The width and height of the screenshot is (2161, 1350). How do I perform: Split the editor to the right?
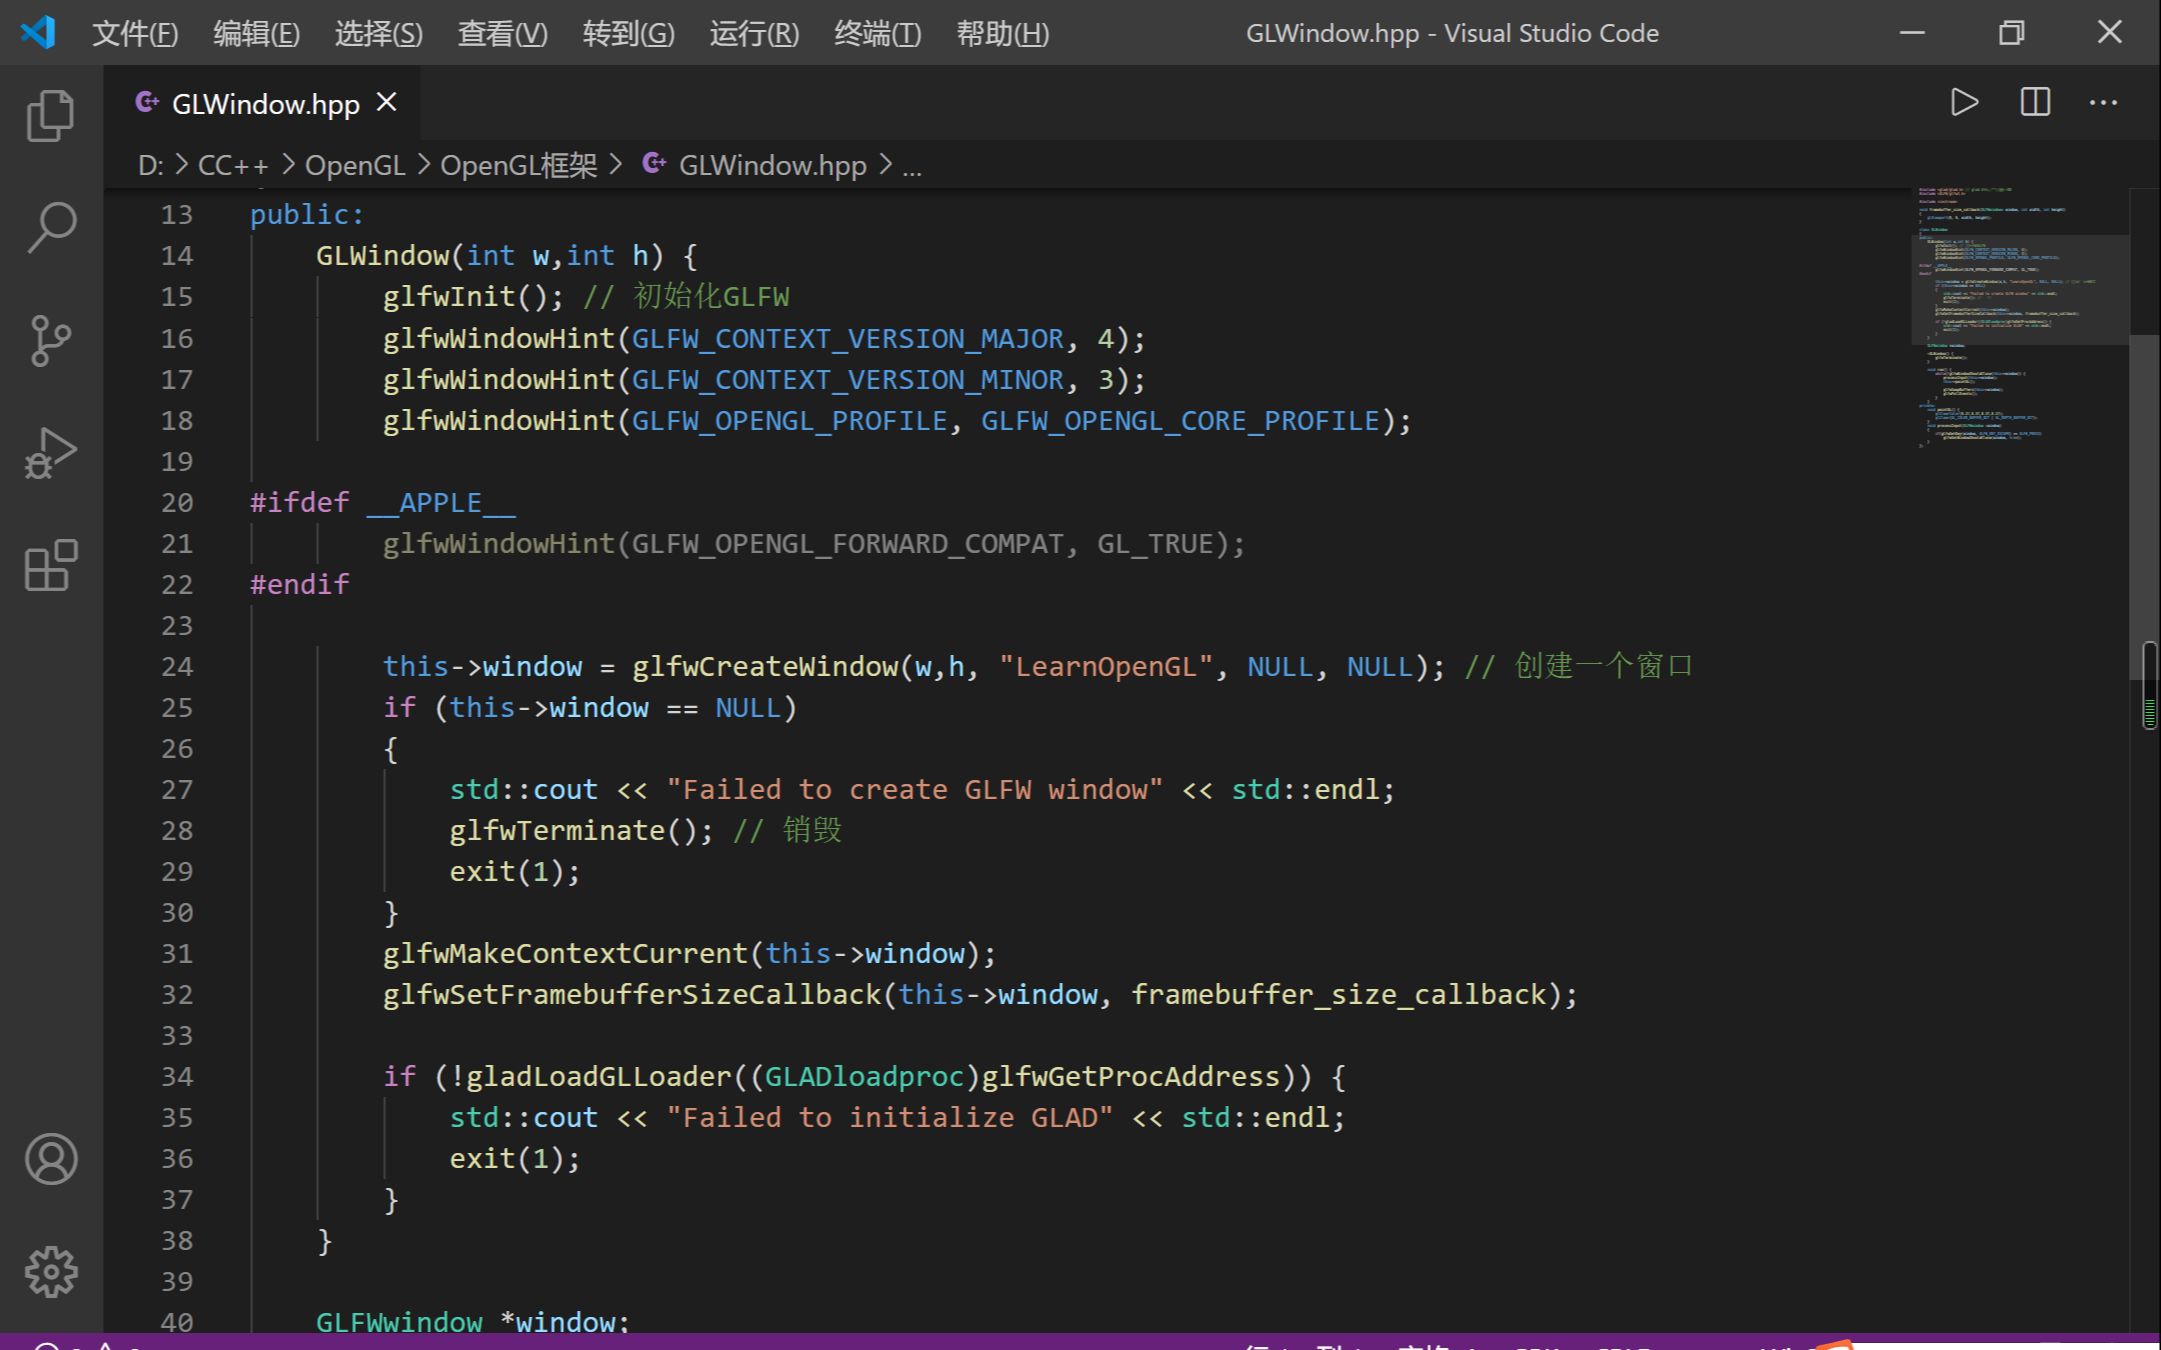tap(2035, 103)
